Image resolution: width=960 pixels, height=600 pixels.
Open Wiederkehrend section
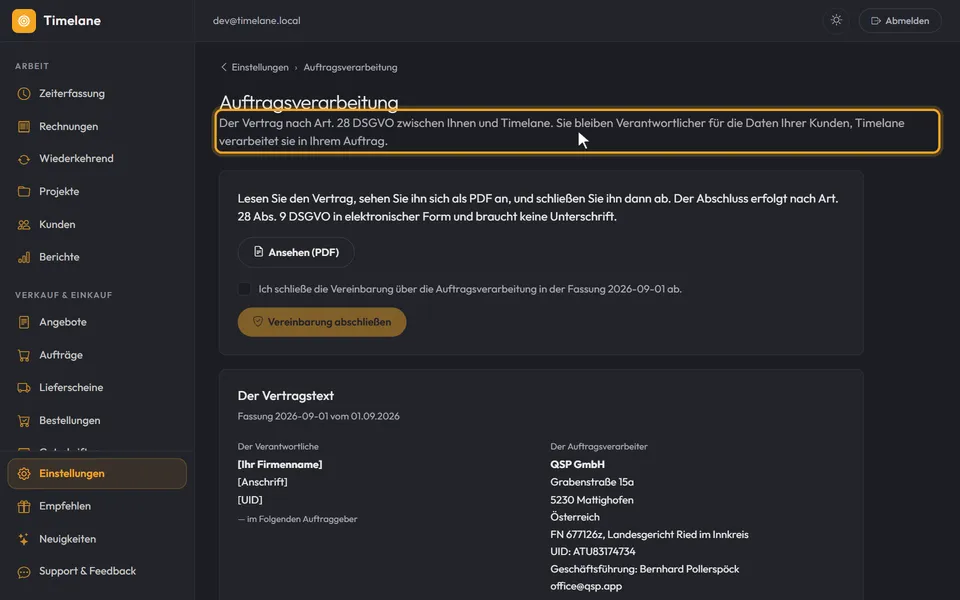click(97, 159)
